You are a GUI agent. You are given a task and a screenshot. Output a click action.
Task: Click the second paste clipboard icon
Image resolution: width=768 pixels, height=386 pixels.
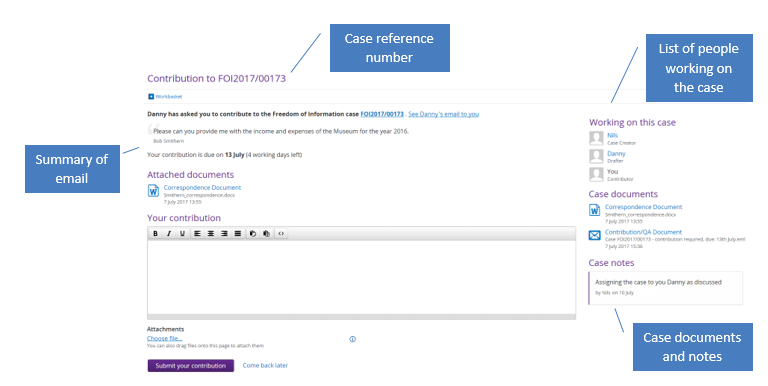[x=266, y=234]
